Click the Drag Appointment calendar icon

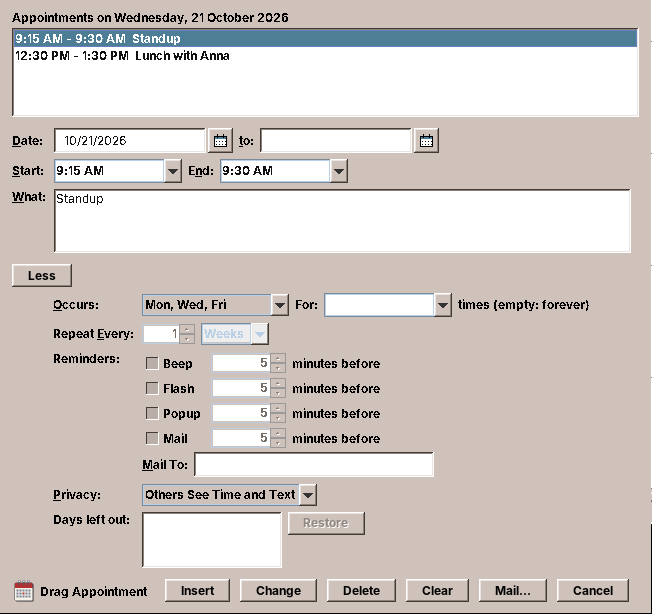click(x=24, y=591)
